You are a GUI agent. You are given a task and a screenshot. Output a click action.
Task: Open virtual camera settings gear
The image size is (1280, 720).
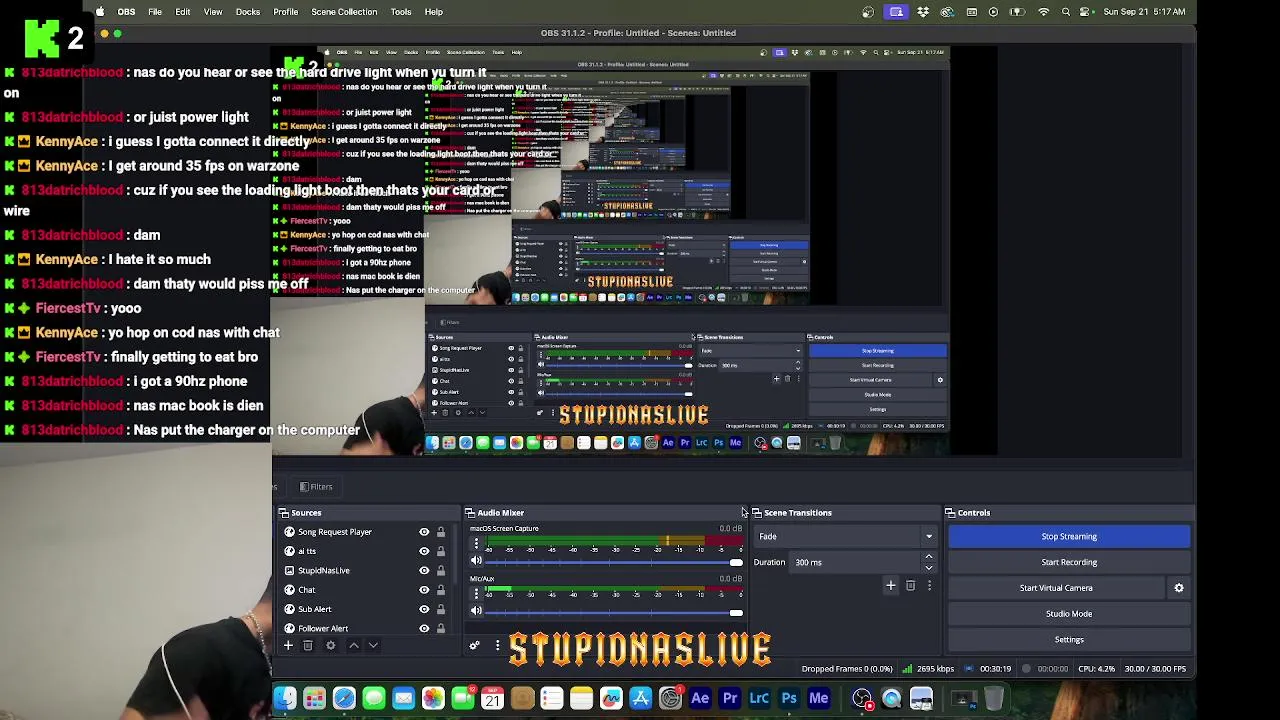(1179, 588)
